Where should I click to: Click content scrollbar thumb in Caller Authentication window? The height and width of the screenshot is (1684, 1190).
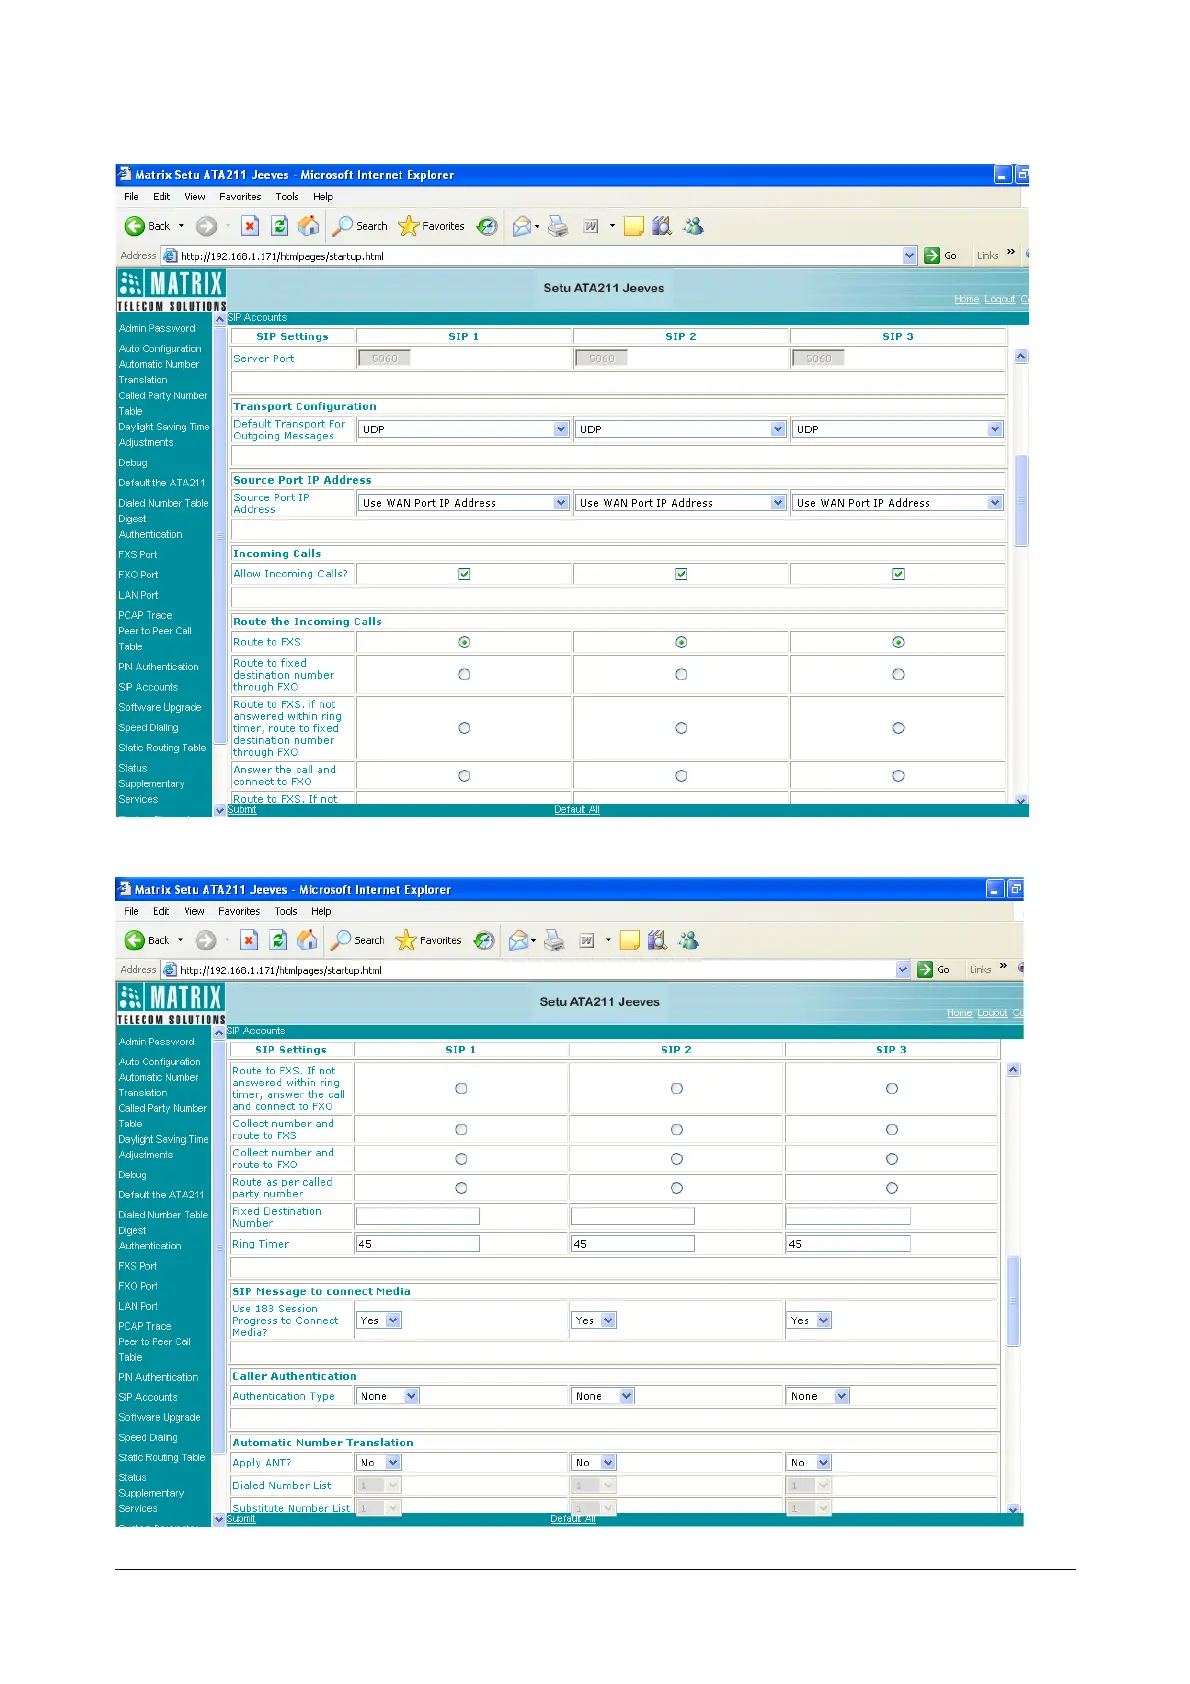click(1013, 1301)
